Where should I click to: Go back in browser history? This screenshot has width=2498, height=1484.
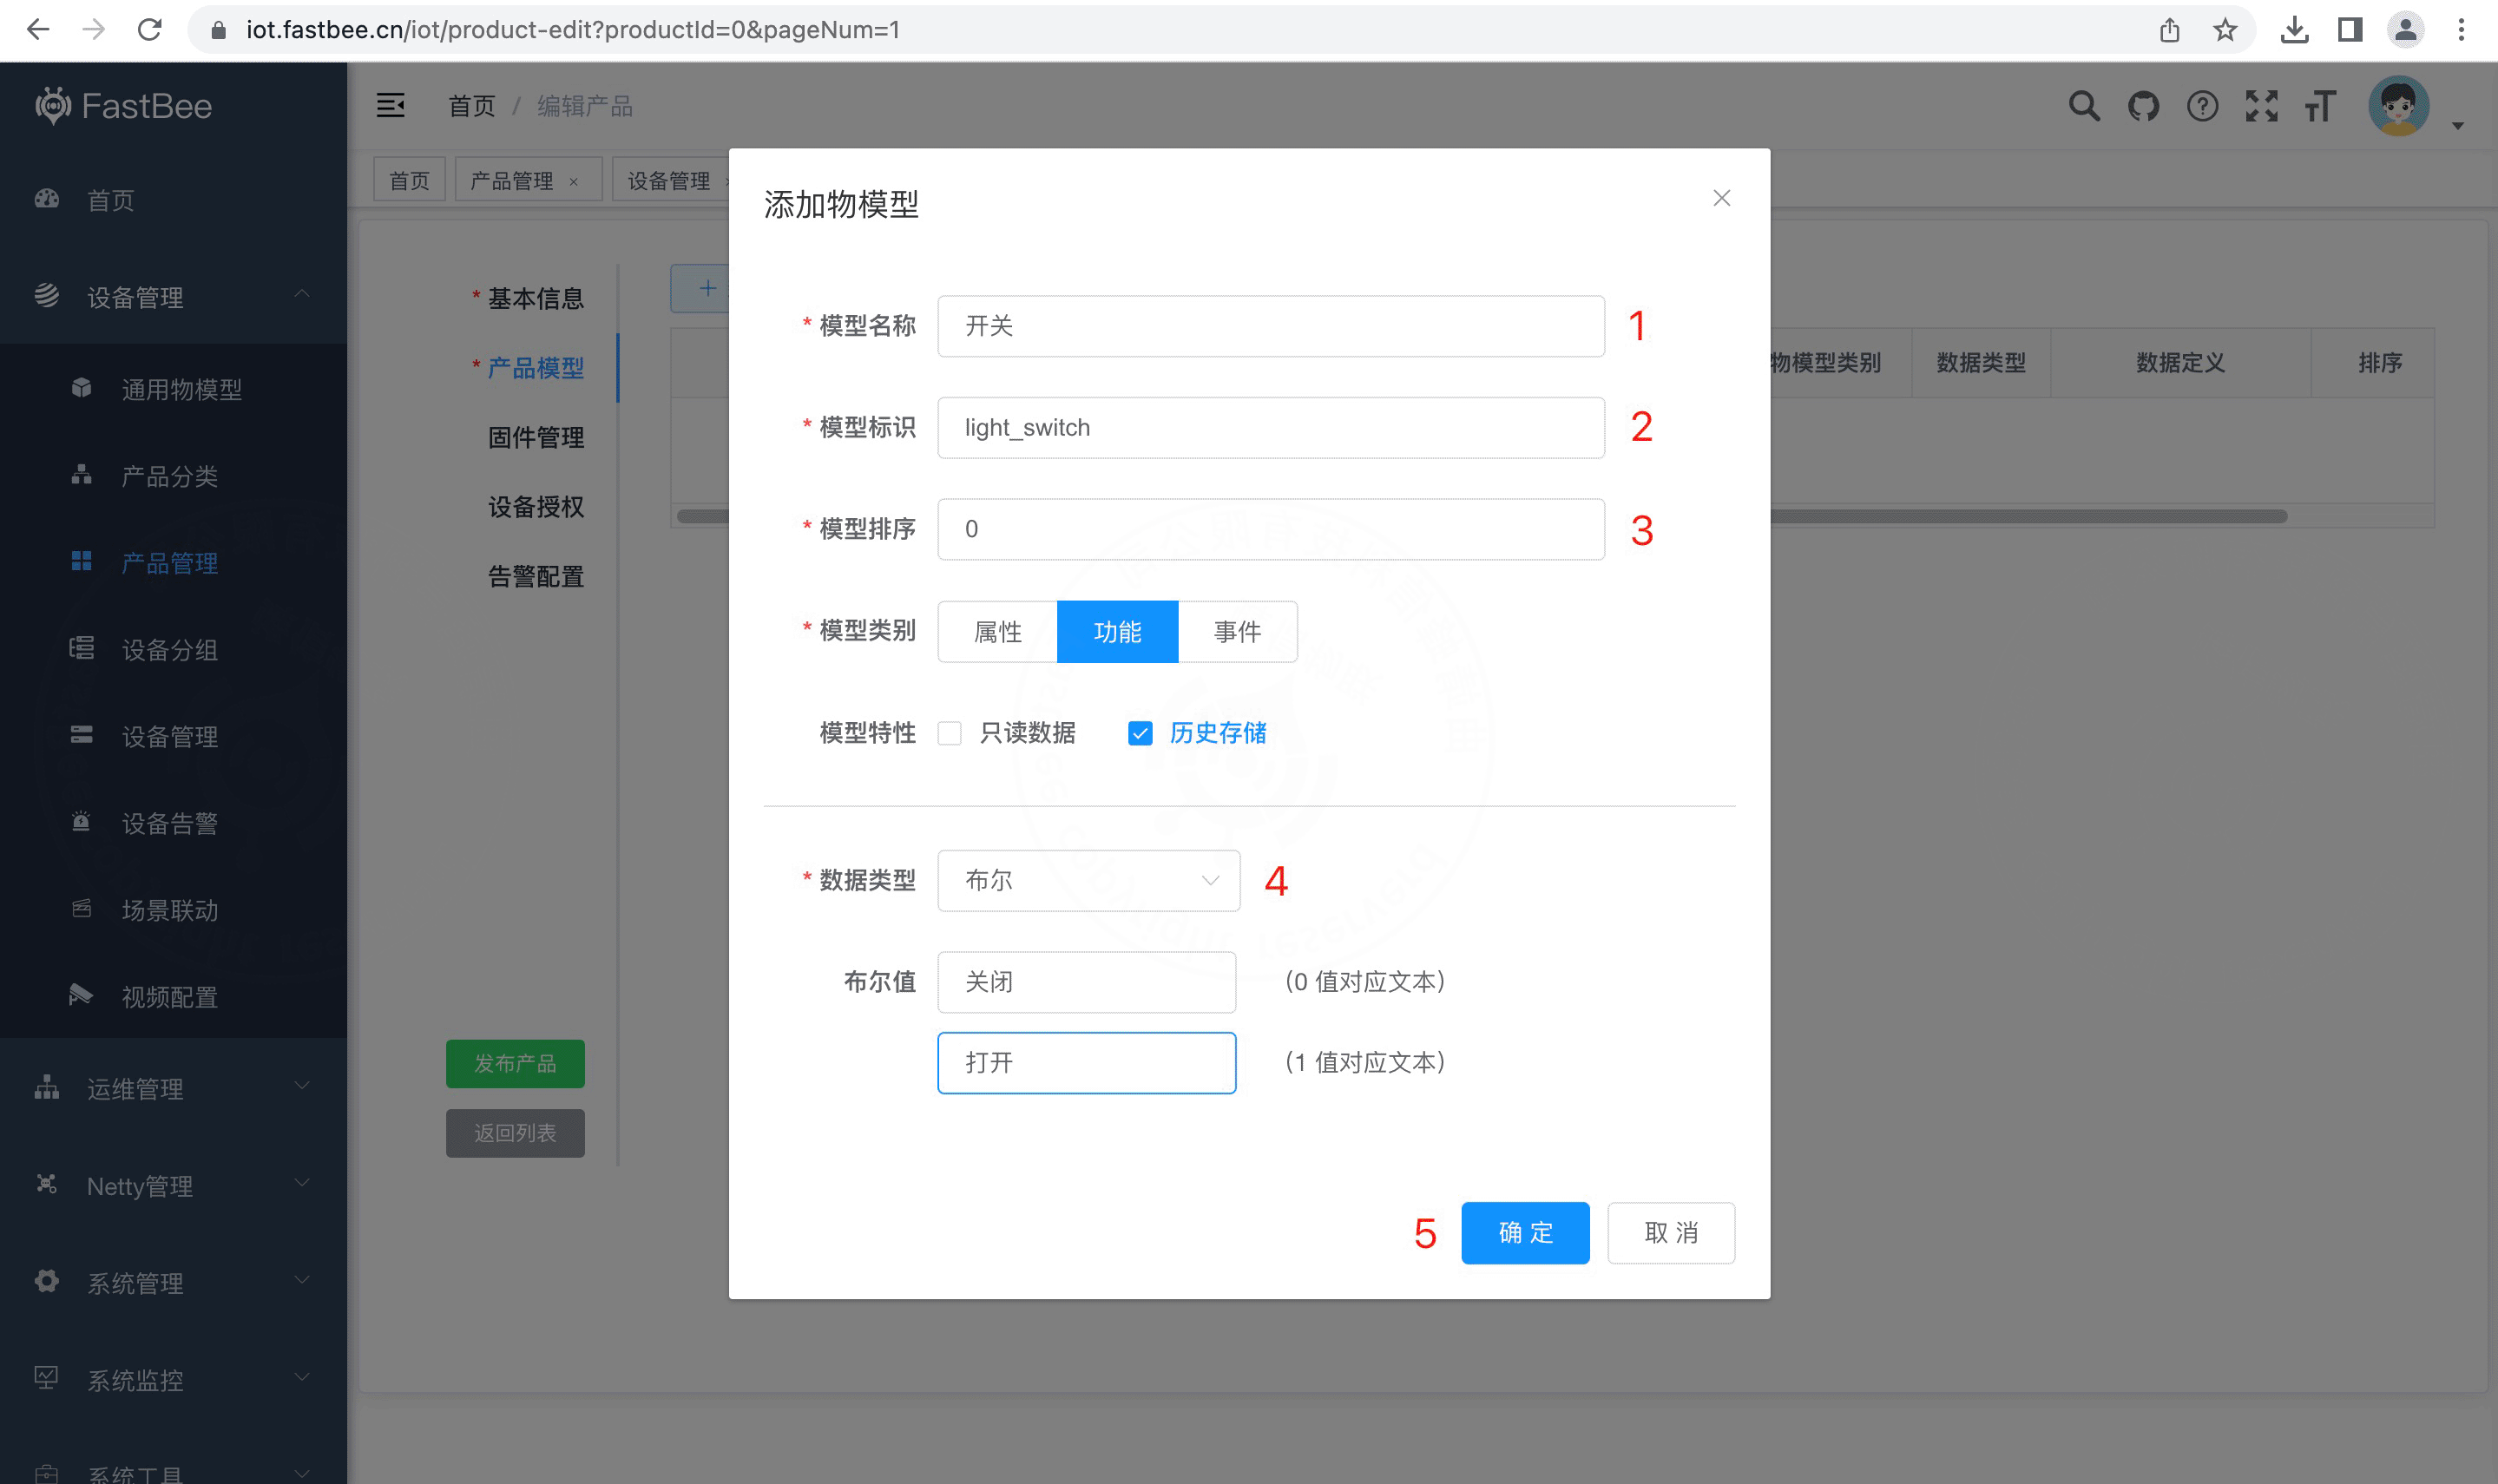point(38,30)
